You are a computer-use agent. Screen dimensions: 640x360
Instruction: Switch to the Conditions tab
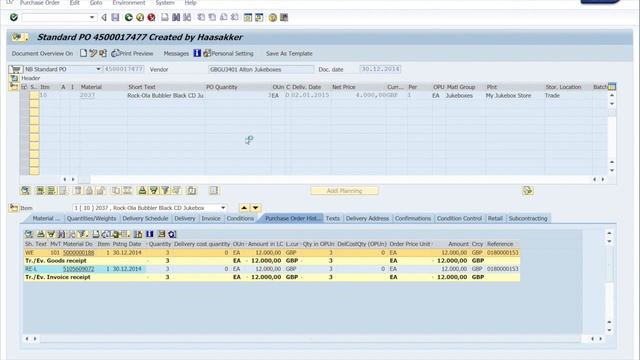pyautogui.click(x=240, y=218)
